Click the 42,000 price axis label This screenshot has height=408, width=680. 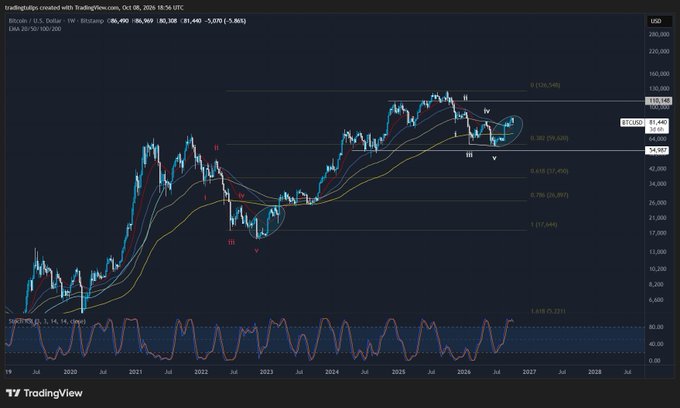(x=658, y=169)
